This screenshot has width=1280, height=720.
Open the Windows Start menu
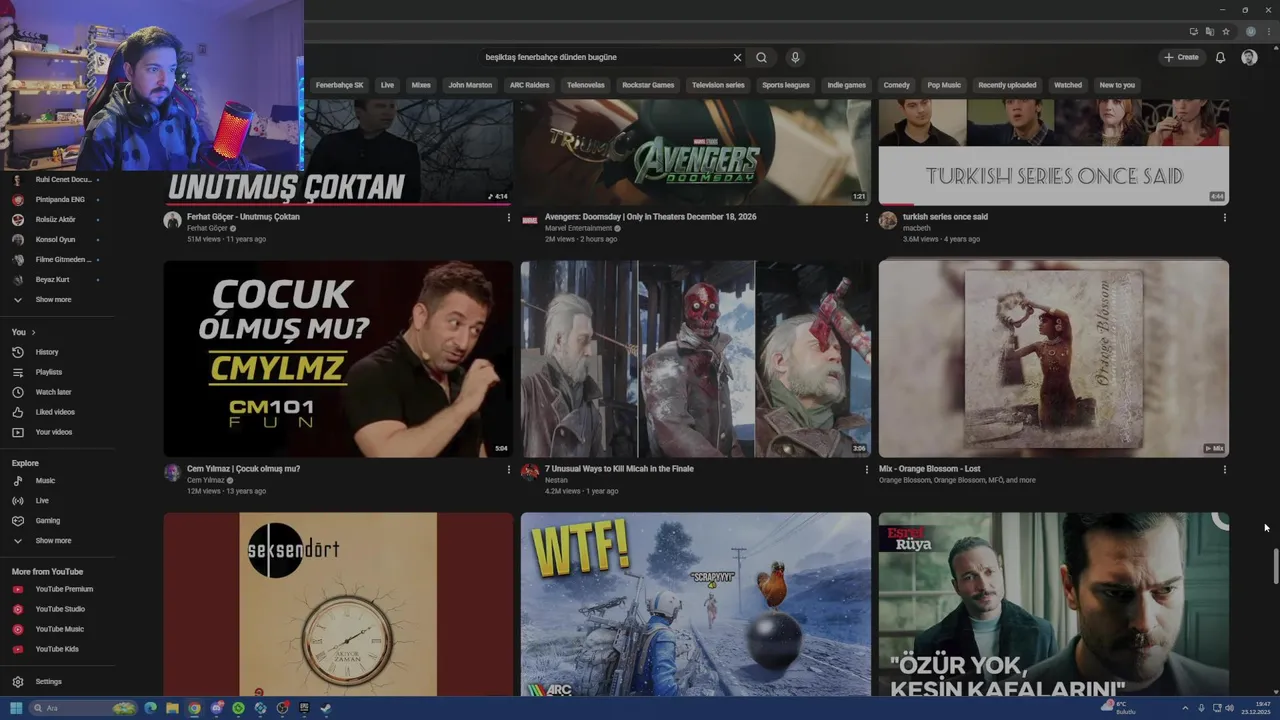click(x=16, y=708)
